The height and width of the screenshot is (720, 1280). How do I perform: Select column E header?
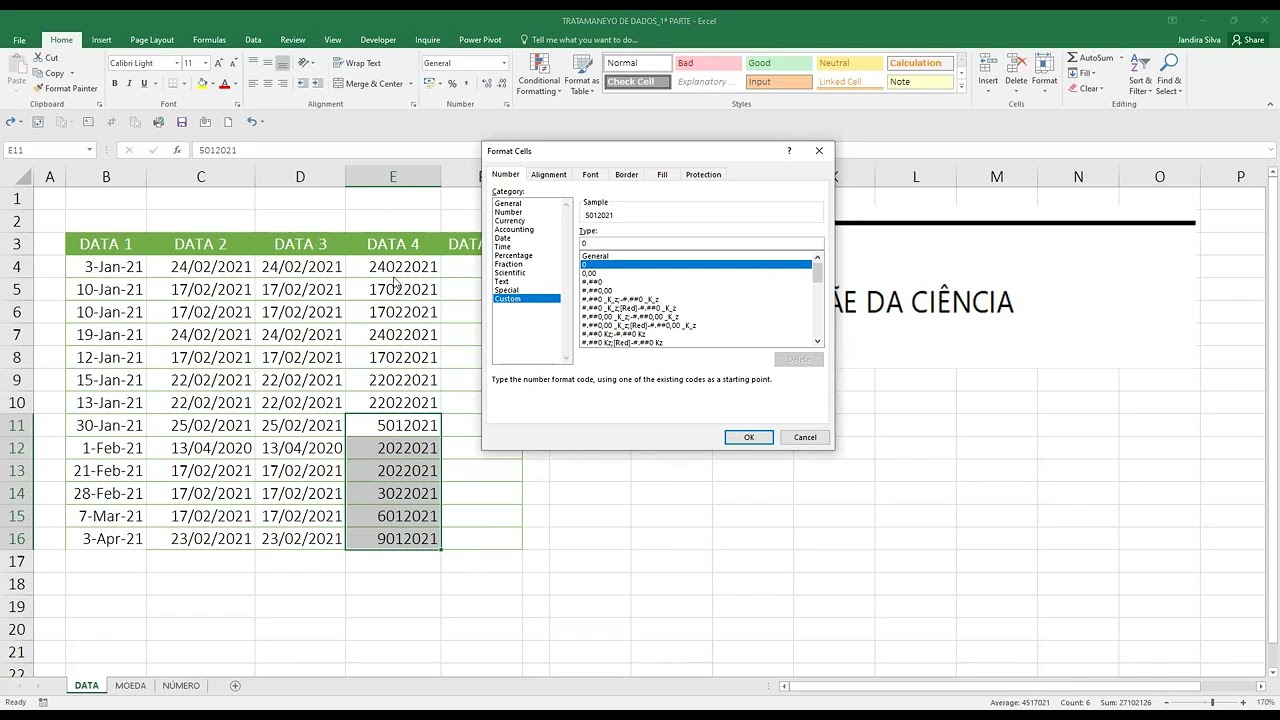(393, 177)
